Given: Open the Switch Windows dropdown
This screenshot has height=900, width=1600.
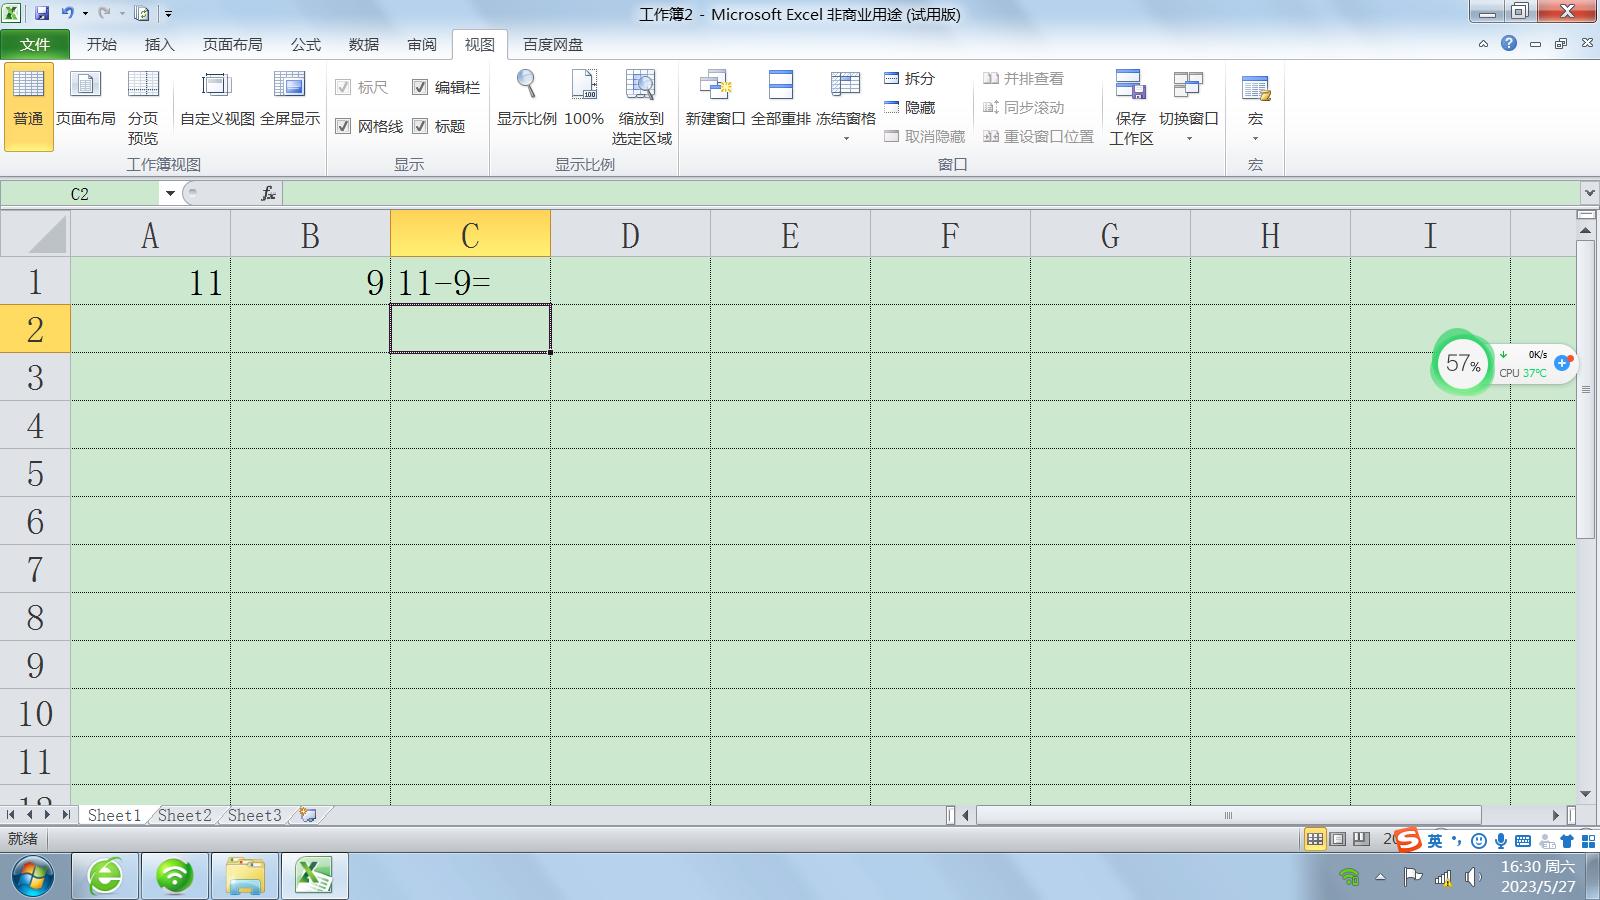Looking at the screenshot, I should [1188, 139].
